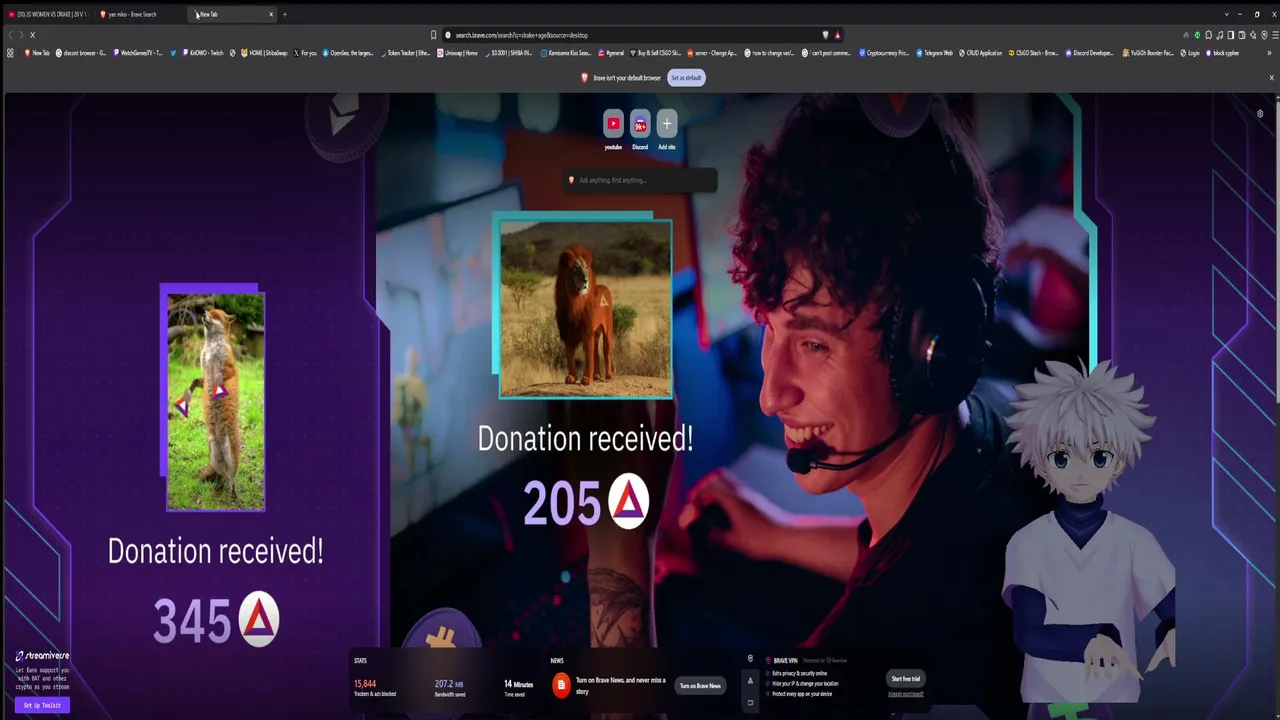Image resolution: width=1280 pixels, height=720 pixels.
Task: Open the i can't post comments bookmark
Action: pyautogui.click(x=827, y=53)
